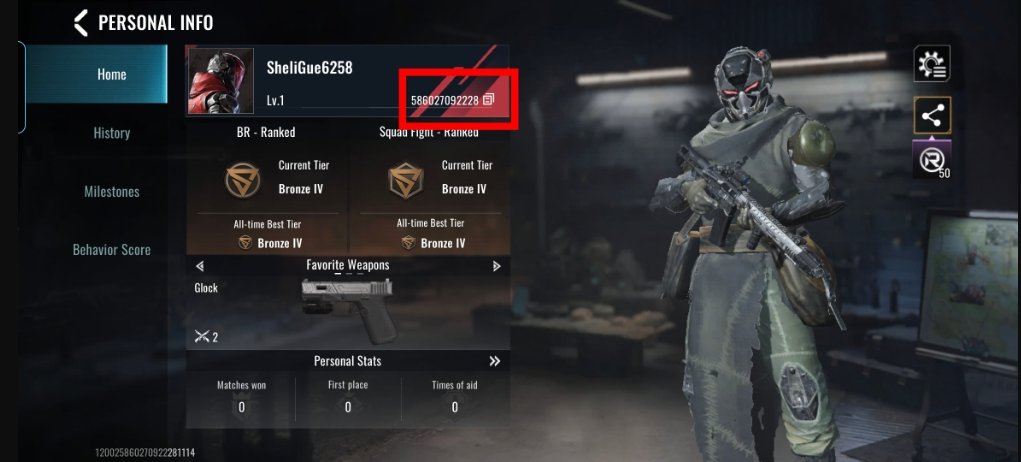Viewport: 1021px width, 462px height.
Task: Tap the share icon
Action: tap(932, 116)
